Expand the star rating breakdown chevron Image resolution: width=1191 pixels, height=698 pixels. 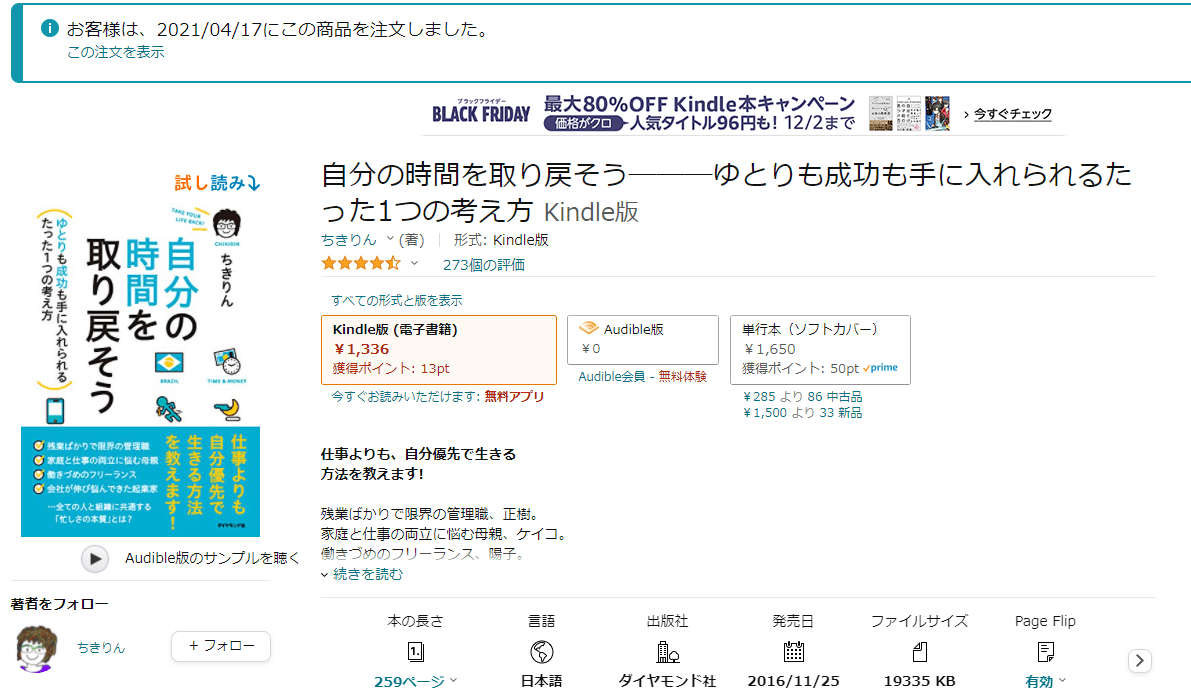tap(414, 264)
